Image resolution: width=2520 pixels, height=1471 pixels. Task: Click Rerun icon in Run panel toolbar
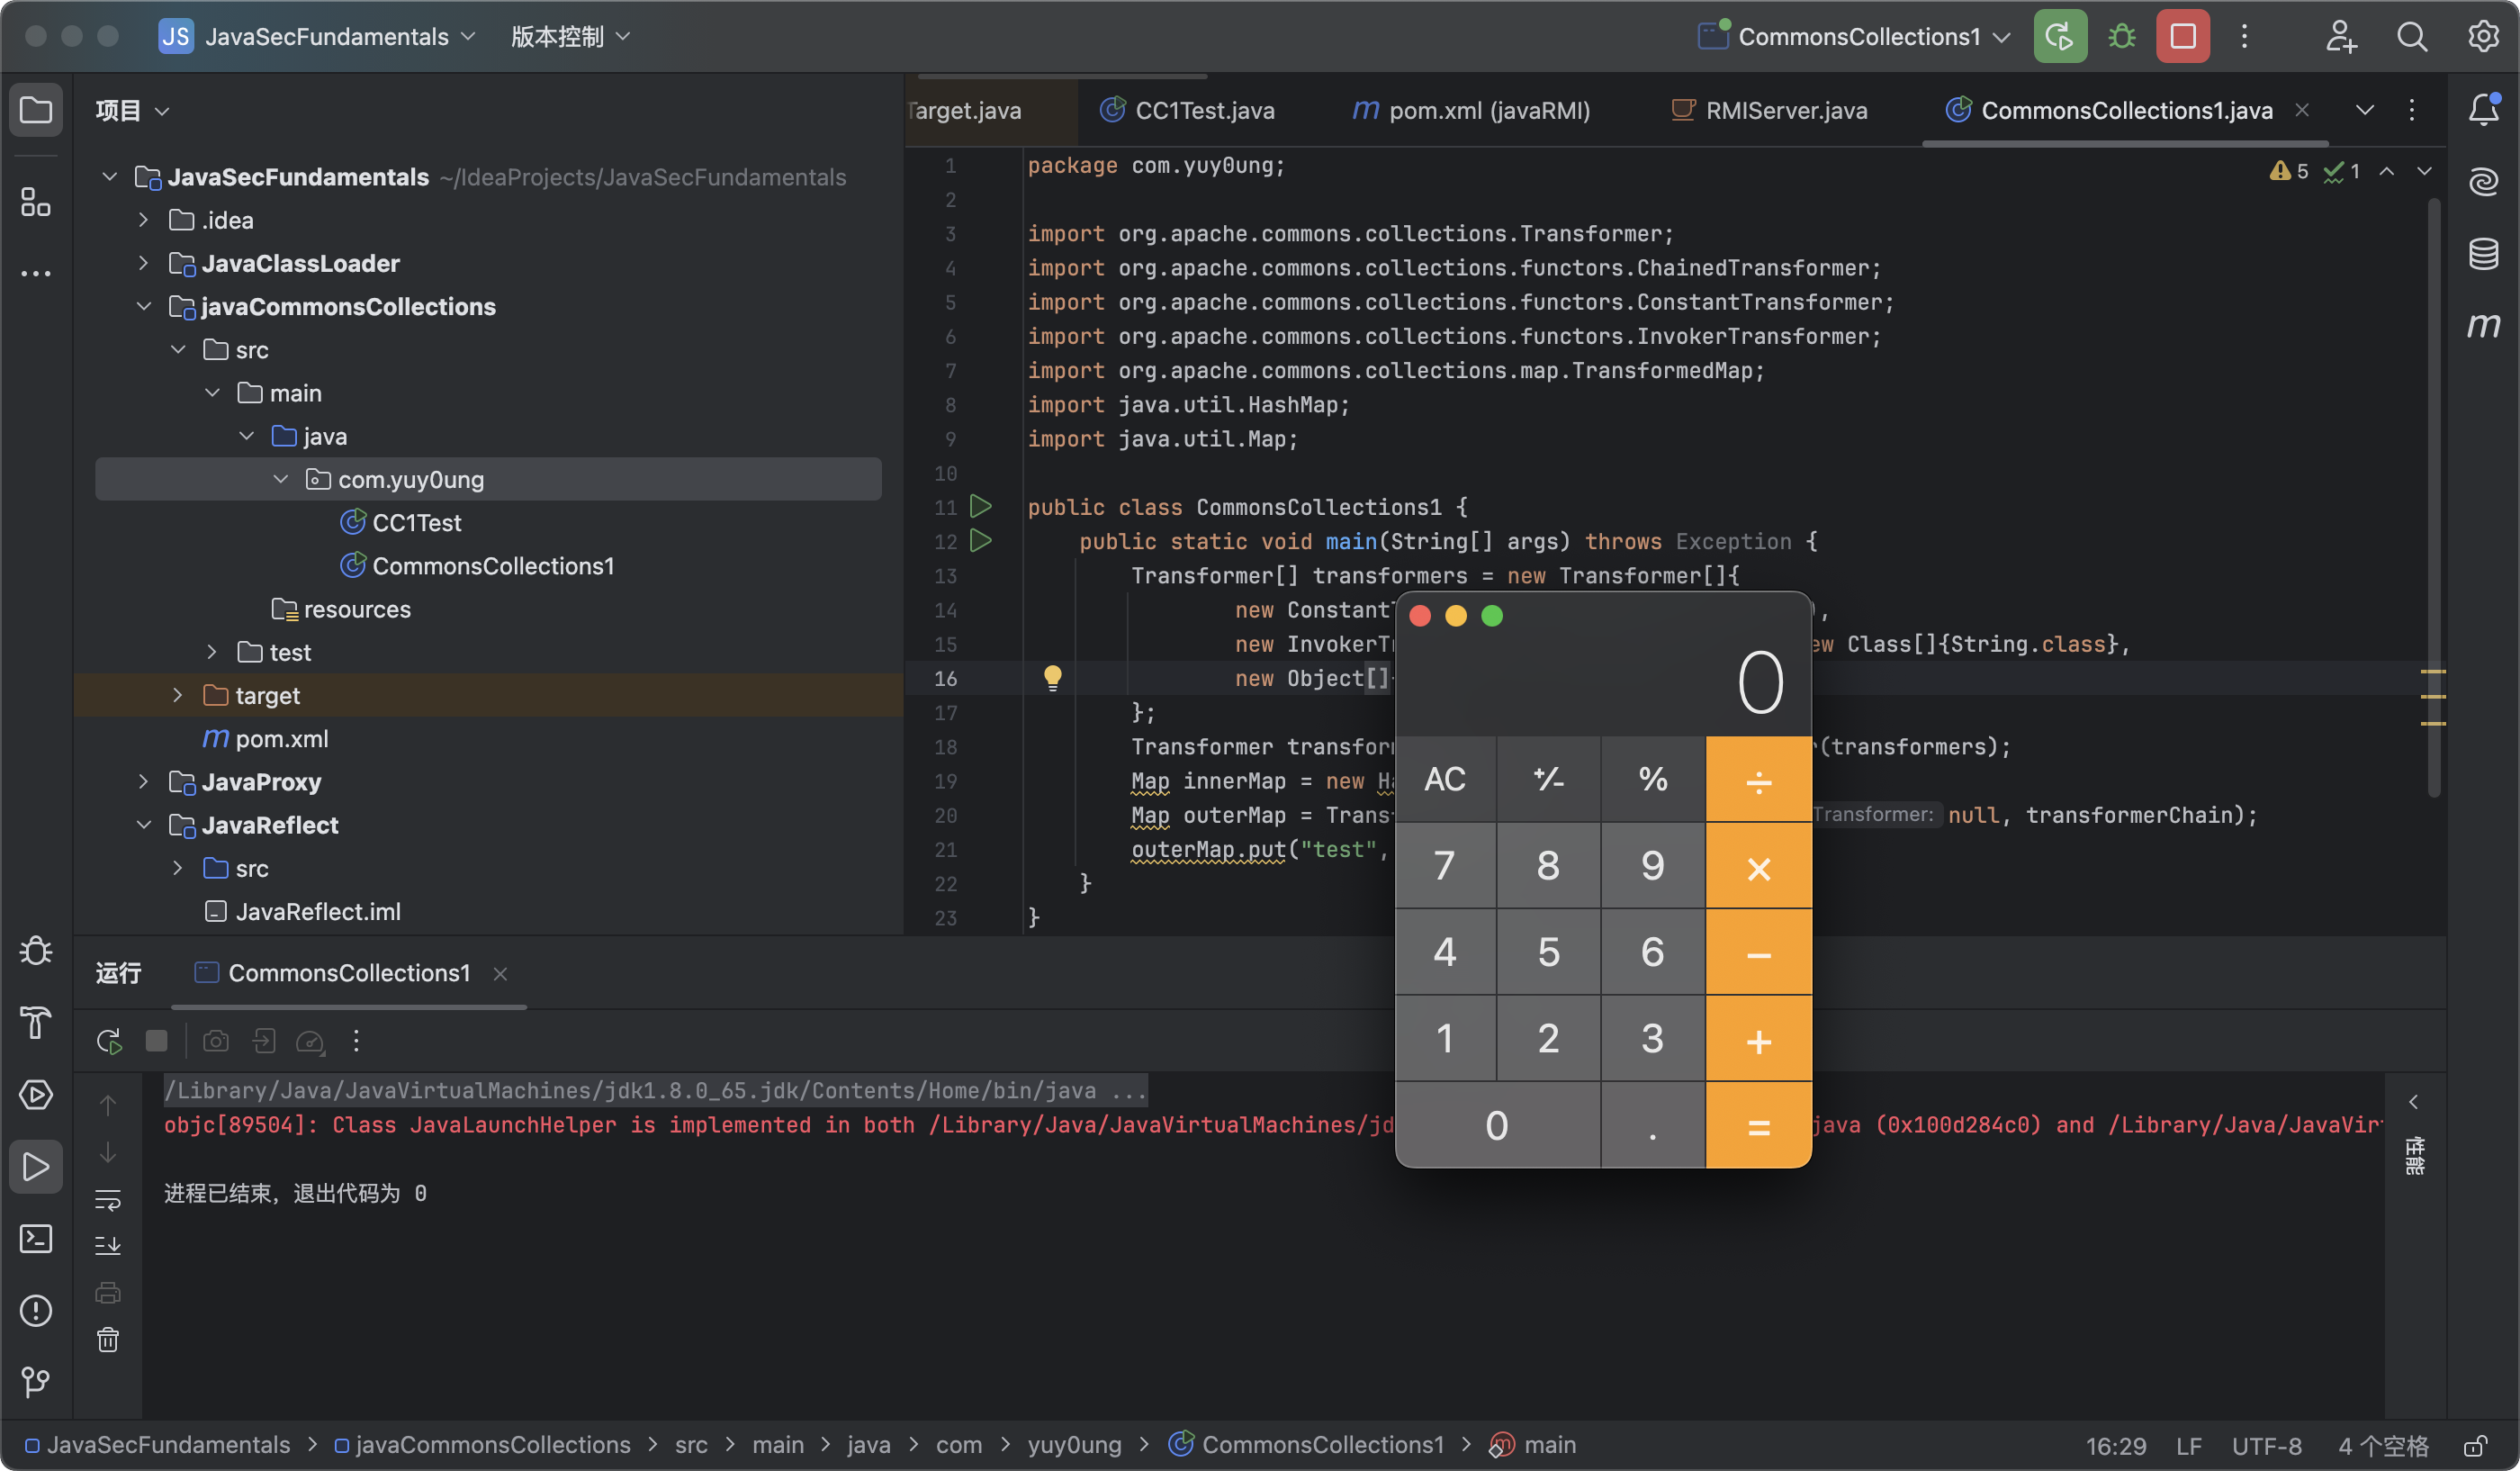pos(109,1041)
